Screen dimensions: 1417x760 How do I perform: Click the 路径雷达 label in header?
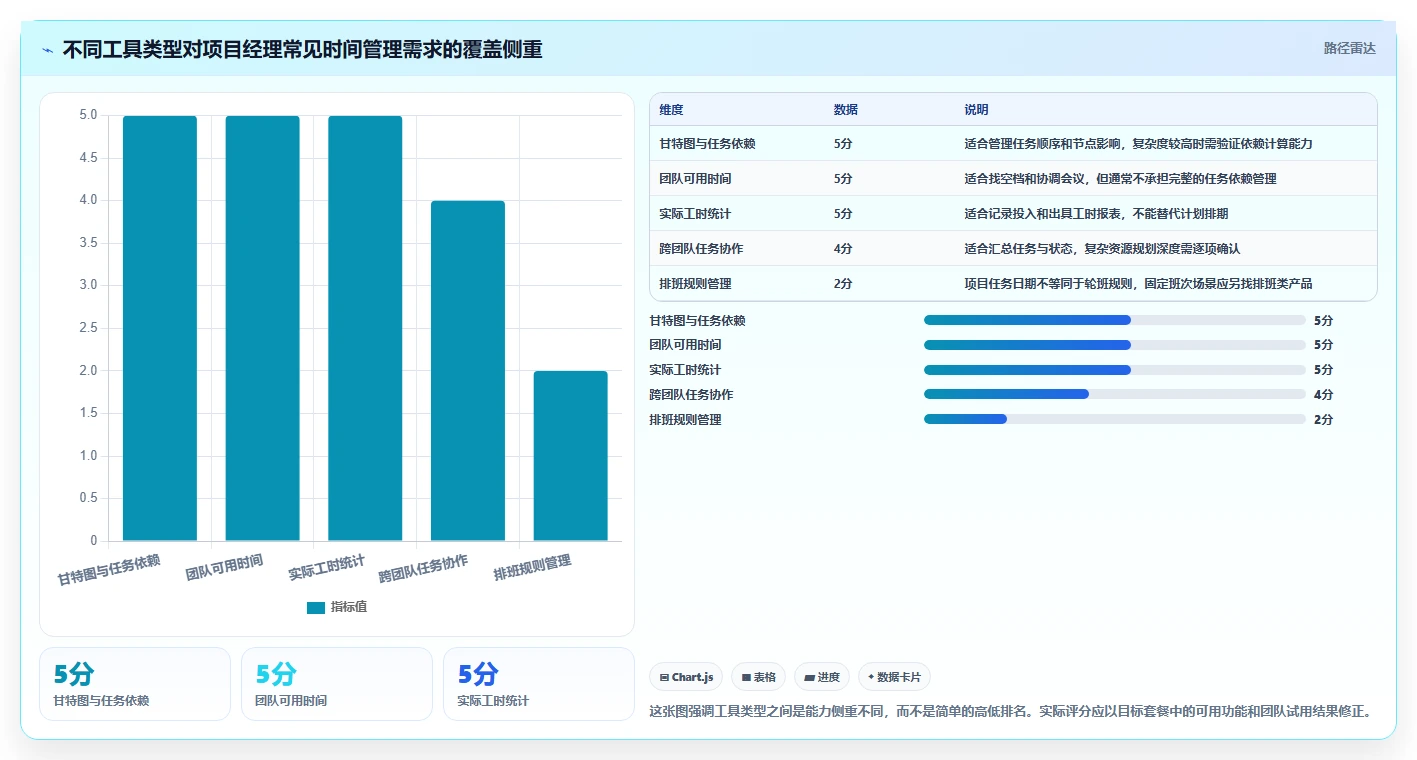(x=1349, y=48)
